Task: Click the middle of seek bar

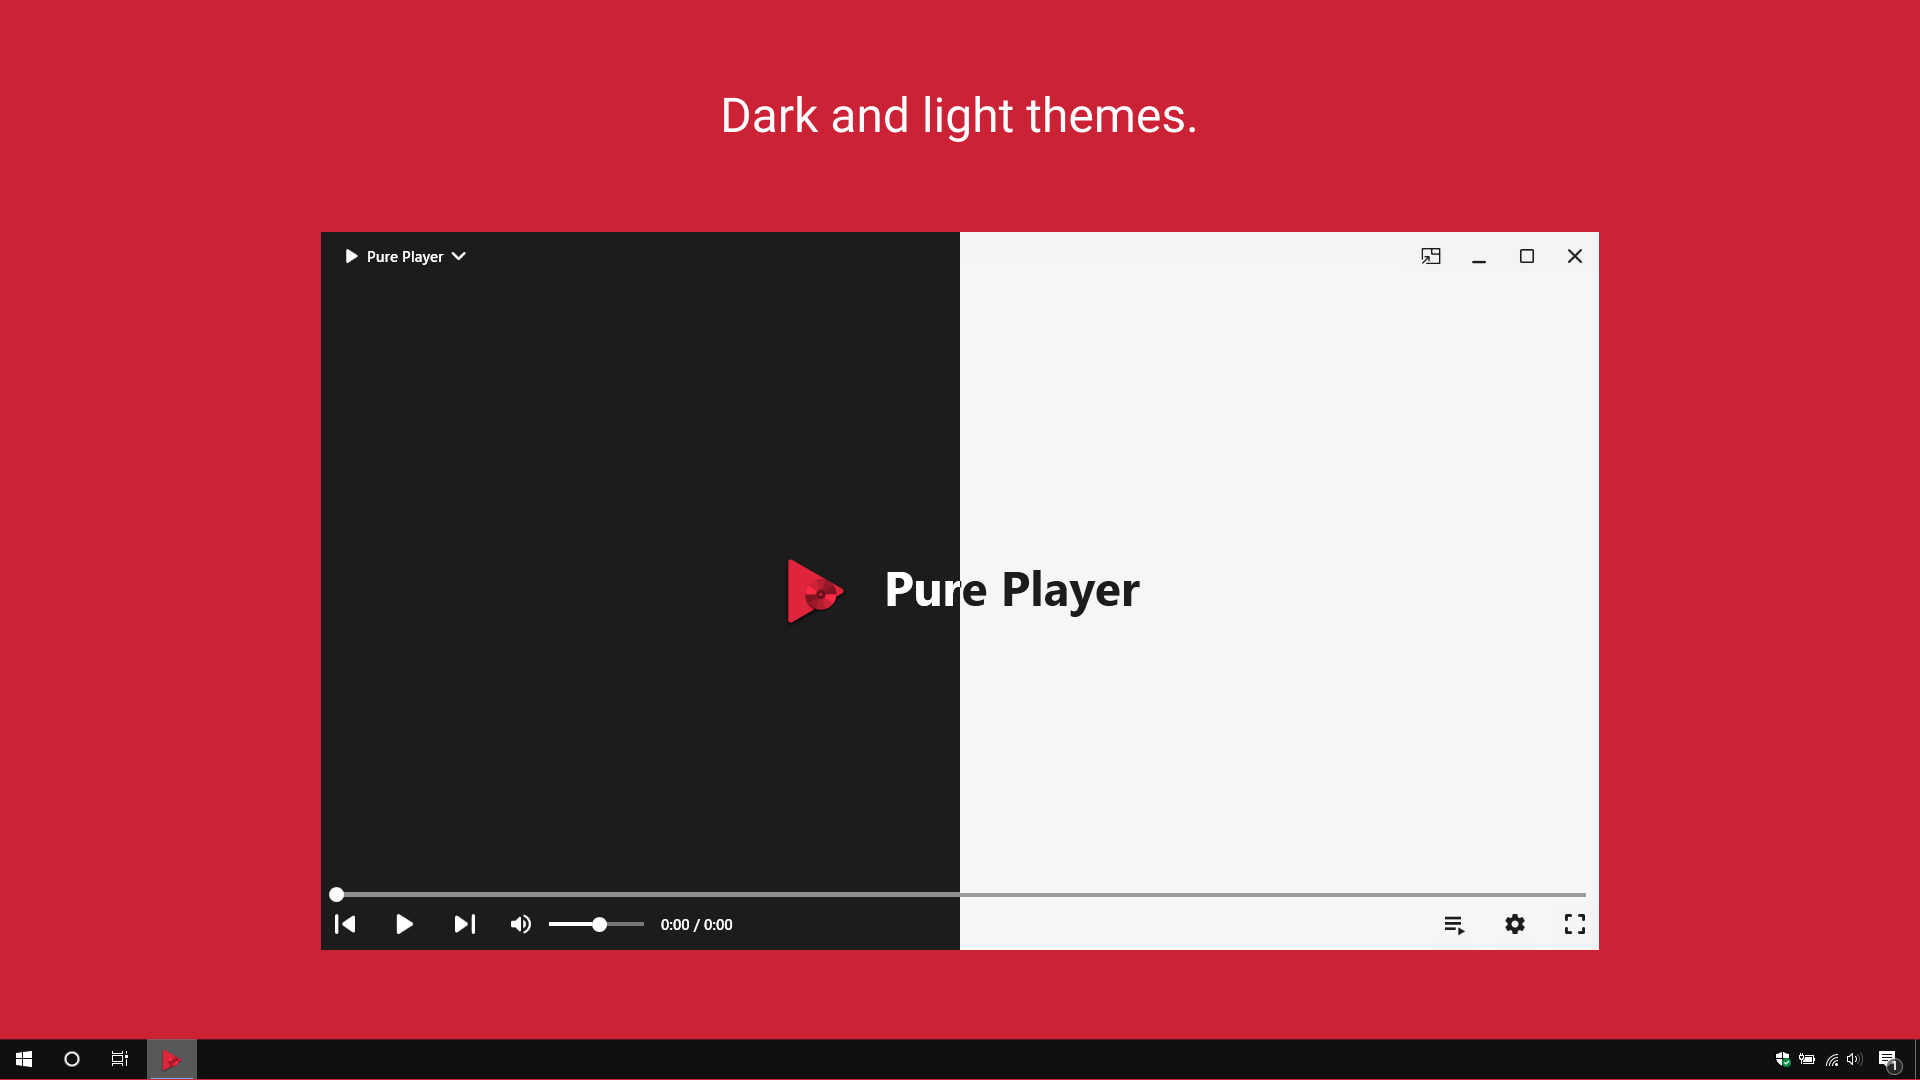Action: [960, 894]
